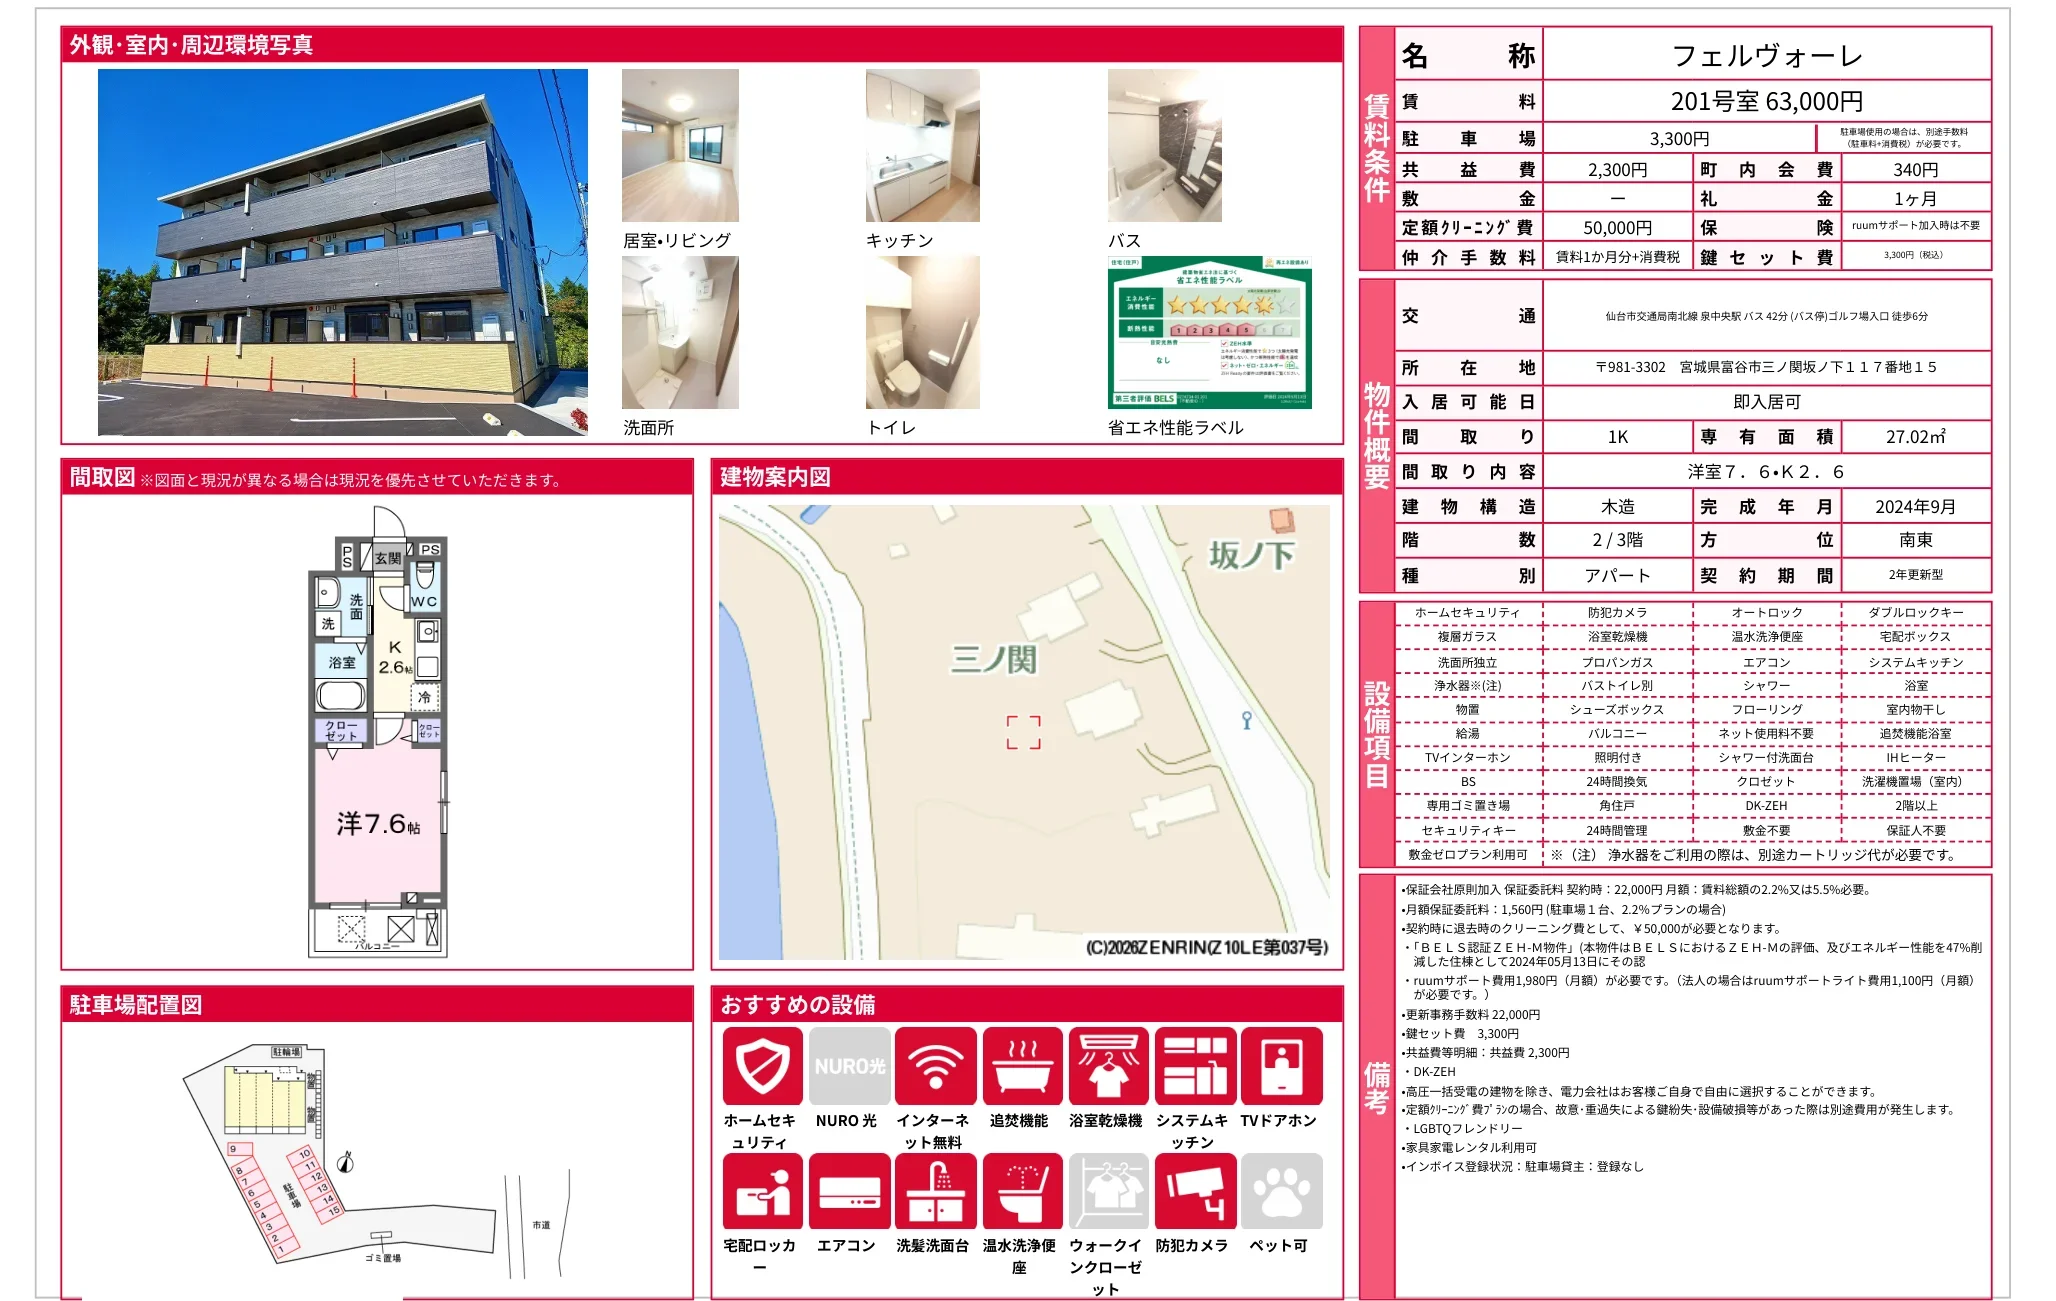Screen dimensions: 2056x1301
Task: Select the インターネット無料 Wi-Fi icon
Action: pos(935,1066)
